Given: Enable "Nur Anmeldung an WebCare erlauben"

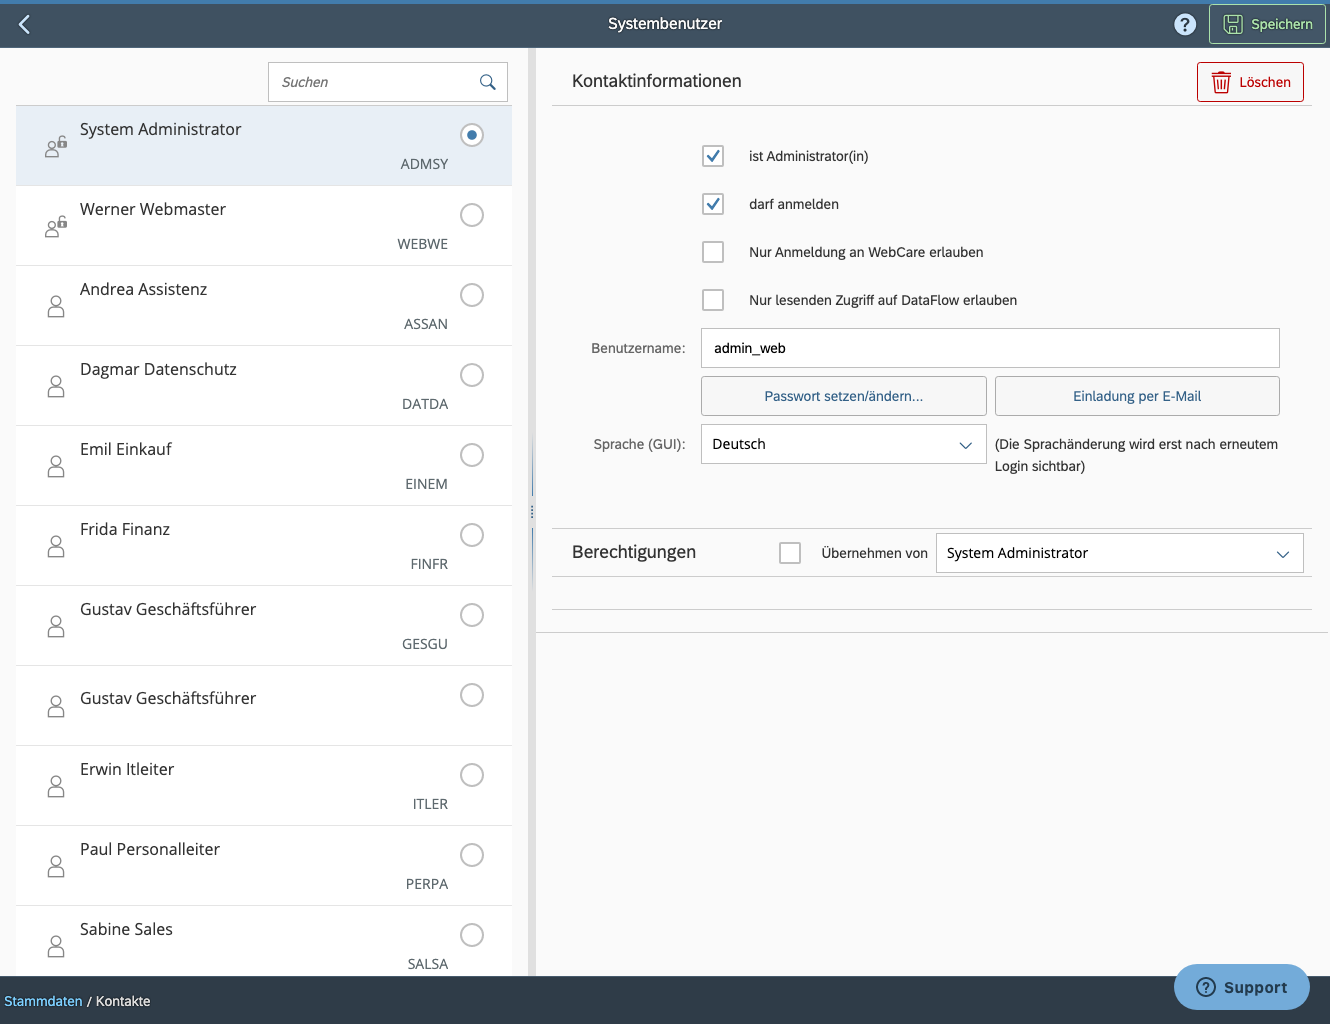Looking at the screenshot, I should pyautogui.click(x=713, y=252).
